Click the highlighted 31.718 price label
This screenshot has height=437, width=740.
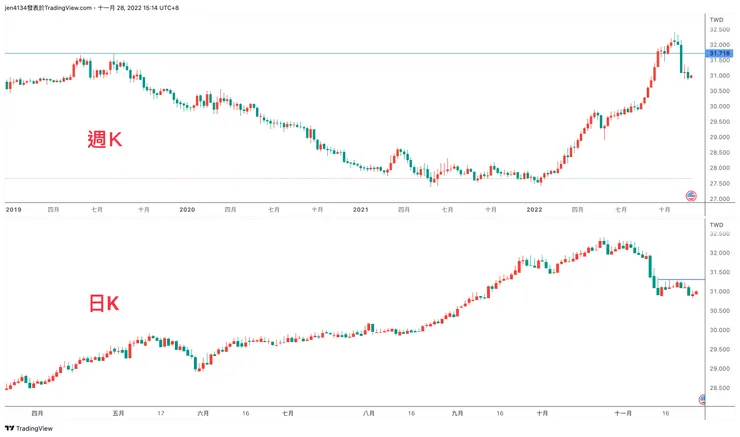[x=719, y=53]
